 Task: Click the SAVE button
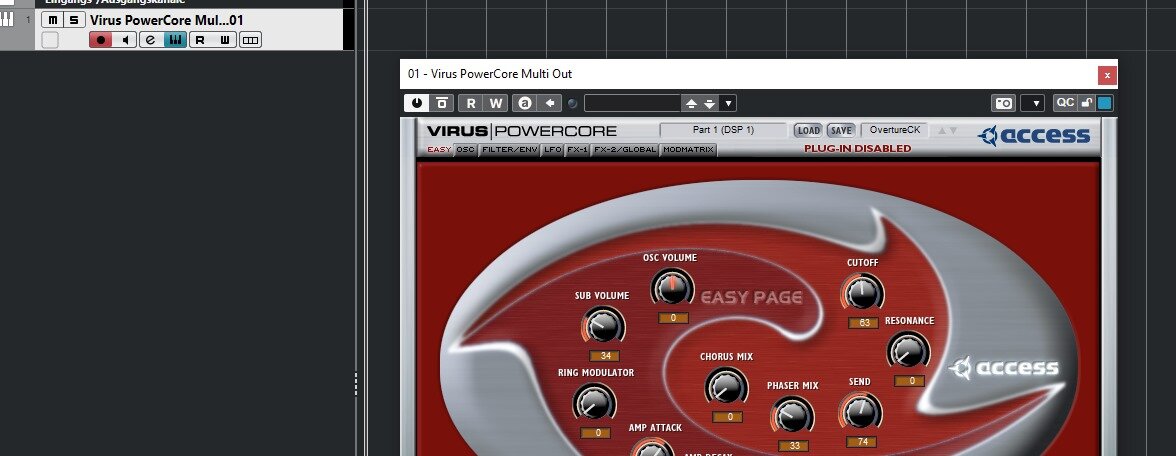842,130
